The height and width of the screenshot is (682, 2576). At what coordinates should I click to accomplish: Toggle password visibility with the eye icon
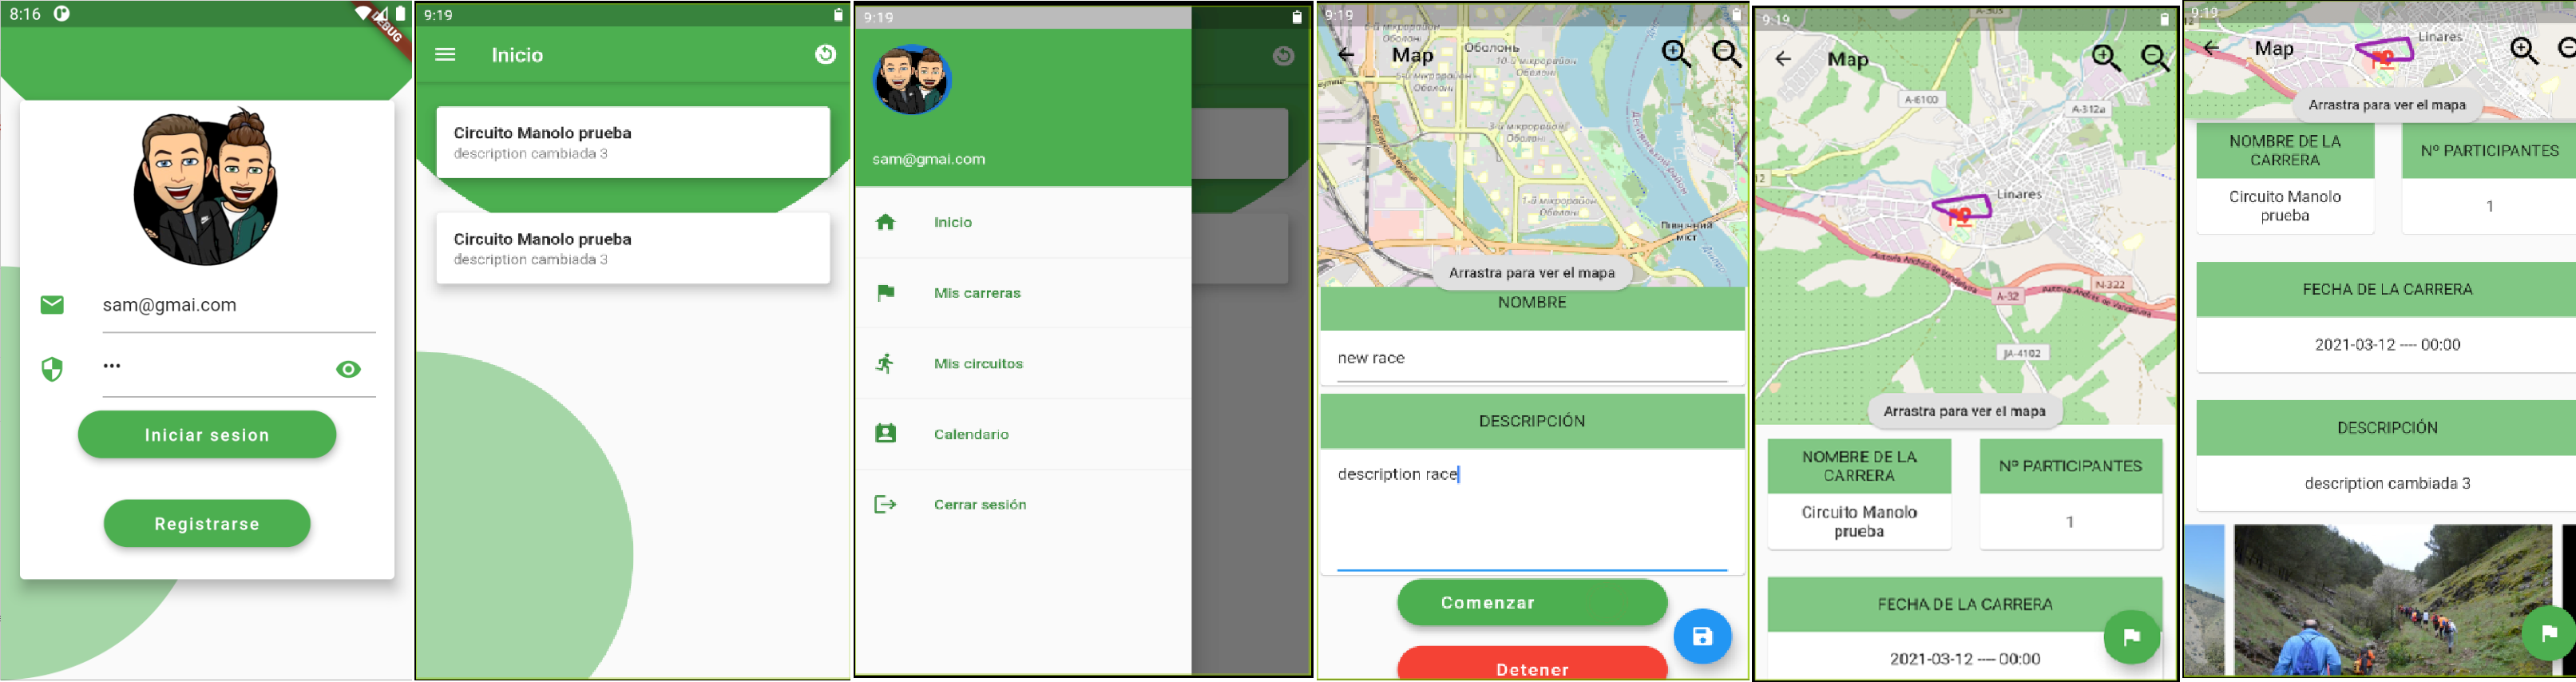348,369
